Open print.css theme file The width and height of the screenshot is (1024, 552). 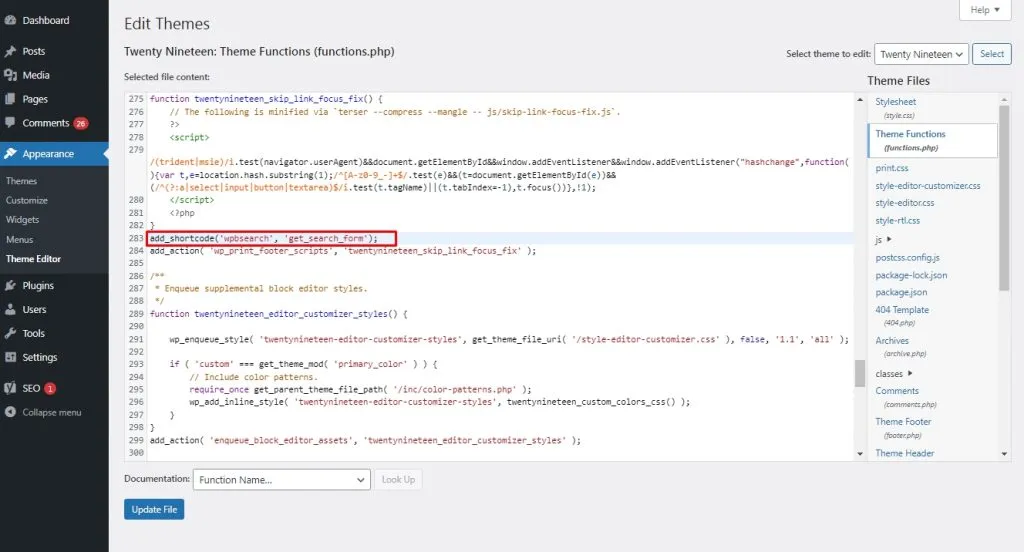[891, 168]
